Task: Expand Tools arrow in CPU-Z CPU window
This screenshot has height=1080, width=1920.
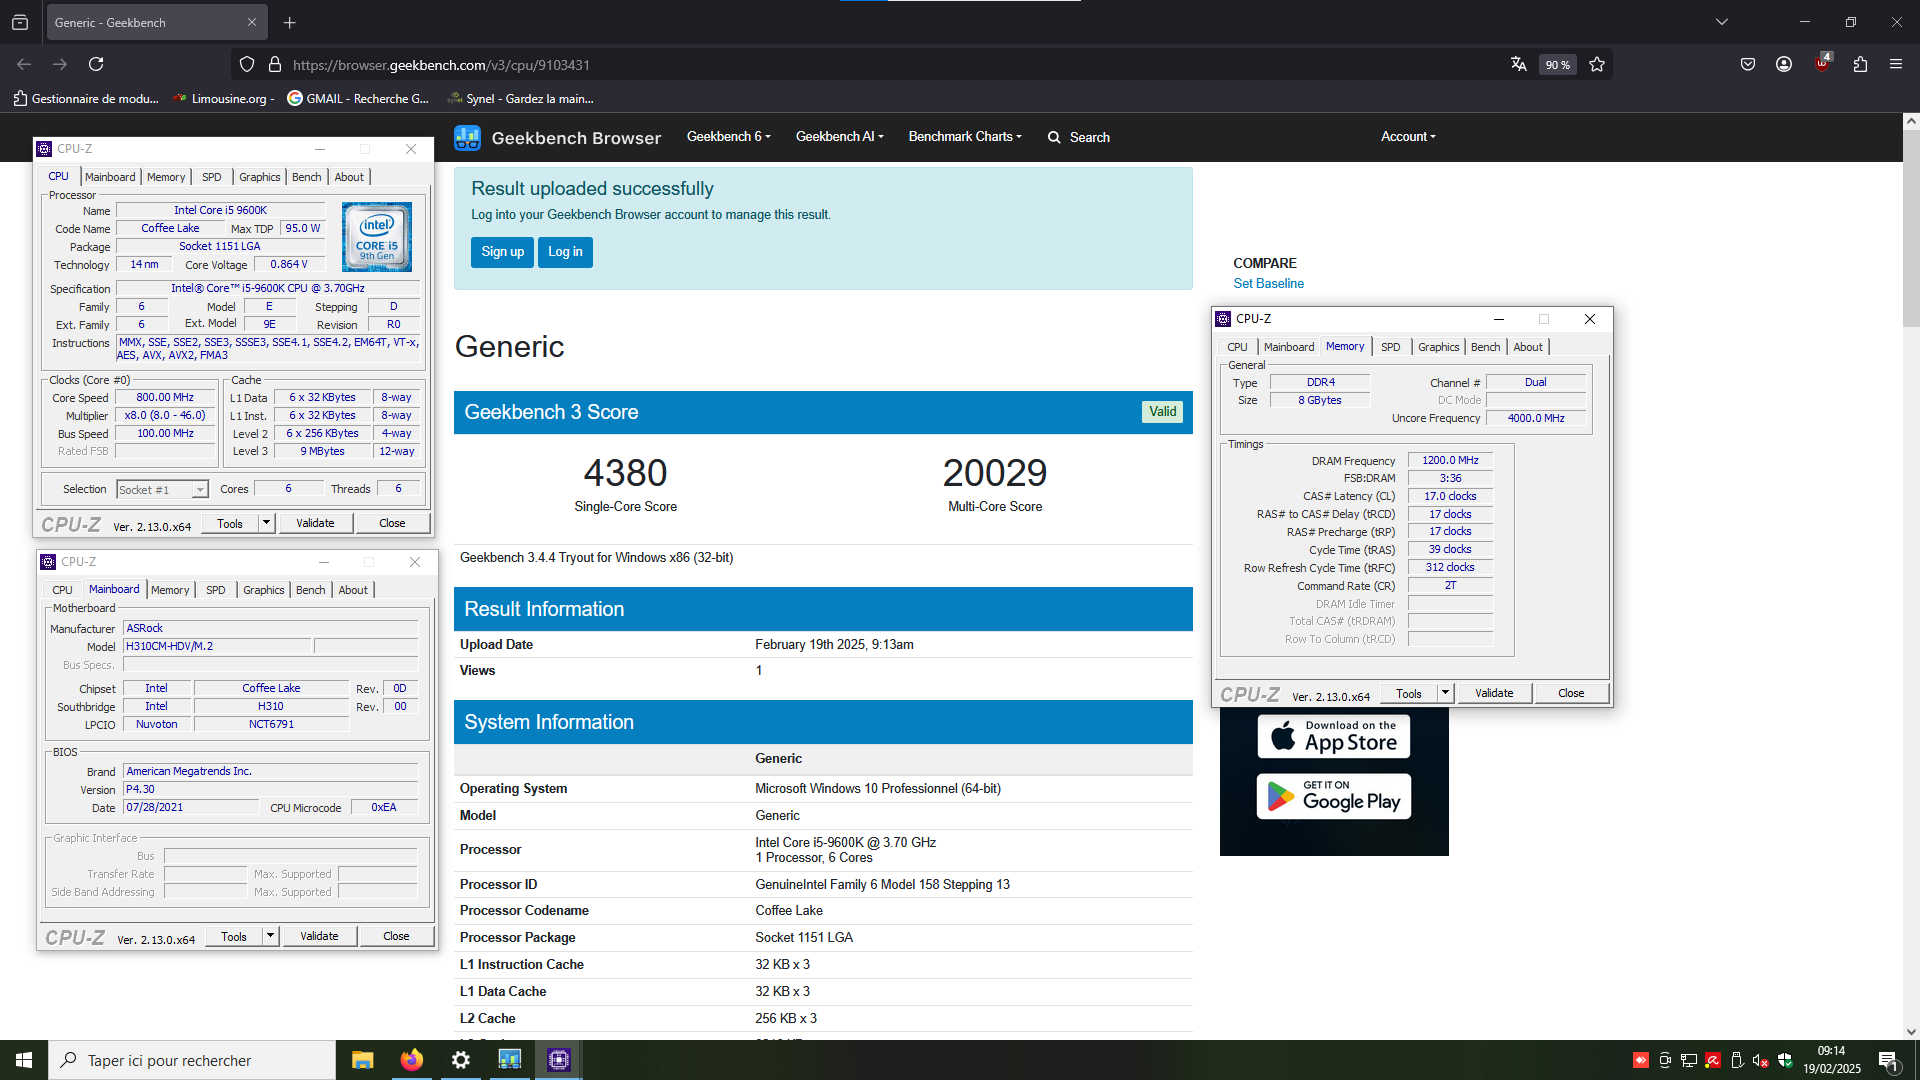Action: [266, 523]
